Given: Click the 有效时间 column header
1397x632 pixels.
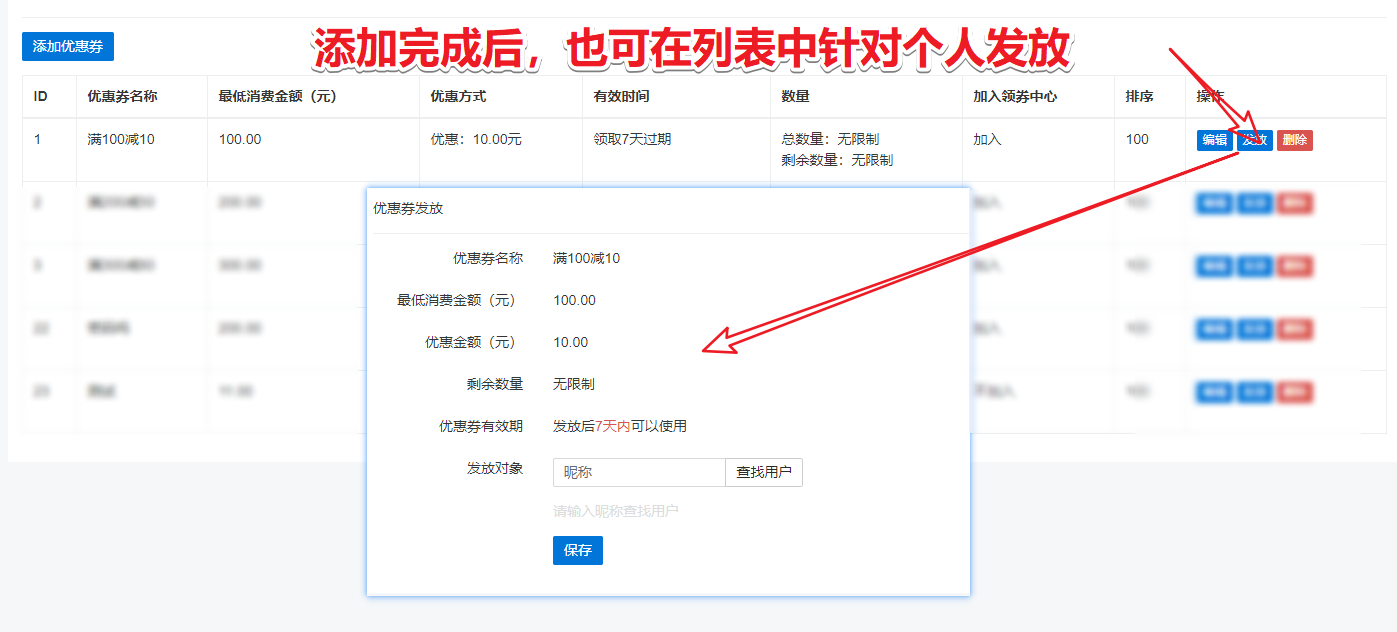Looking at the screenshot, I should [x=621, y=97].
